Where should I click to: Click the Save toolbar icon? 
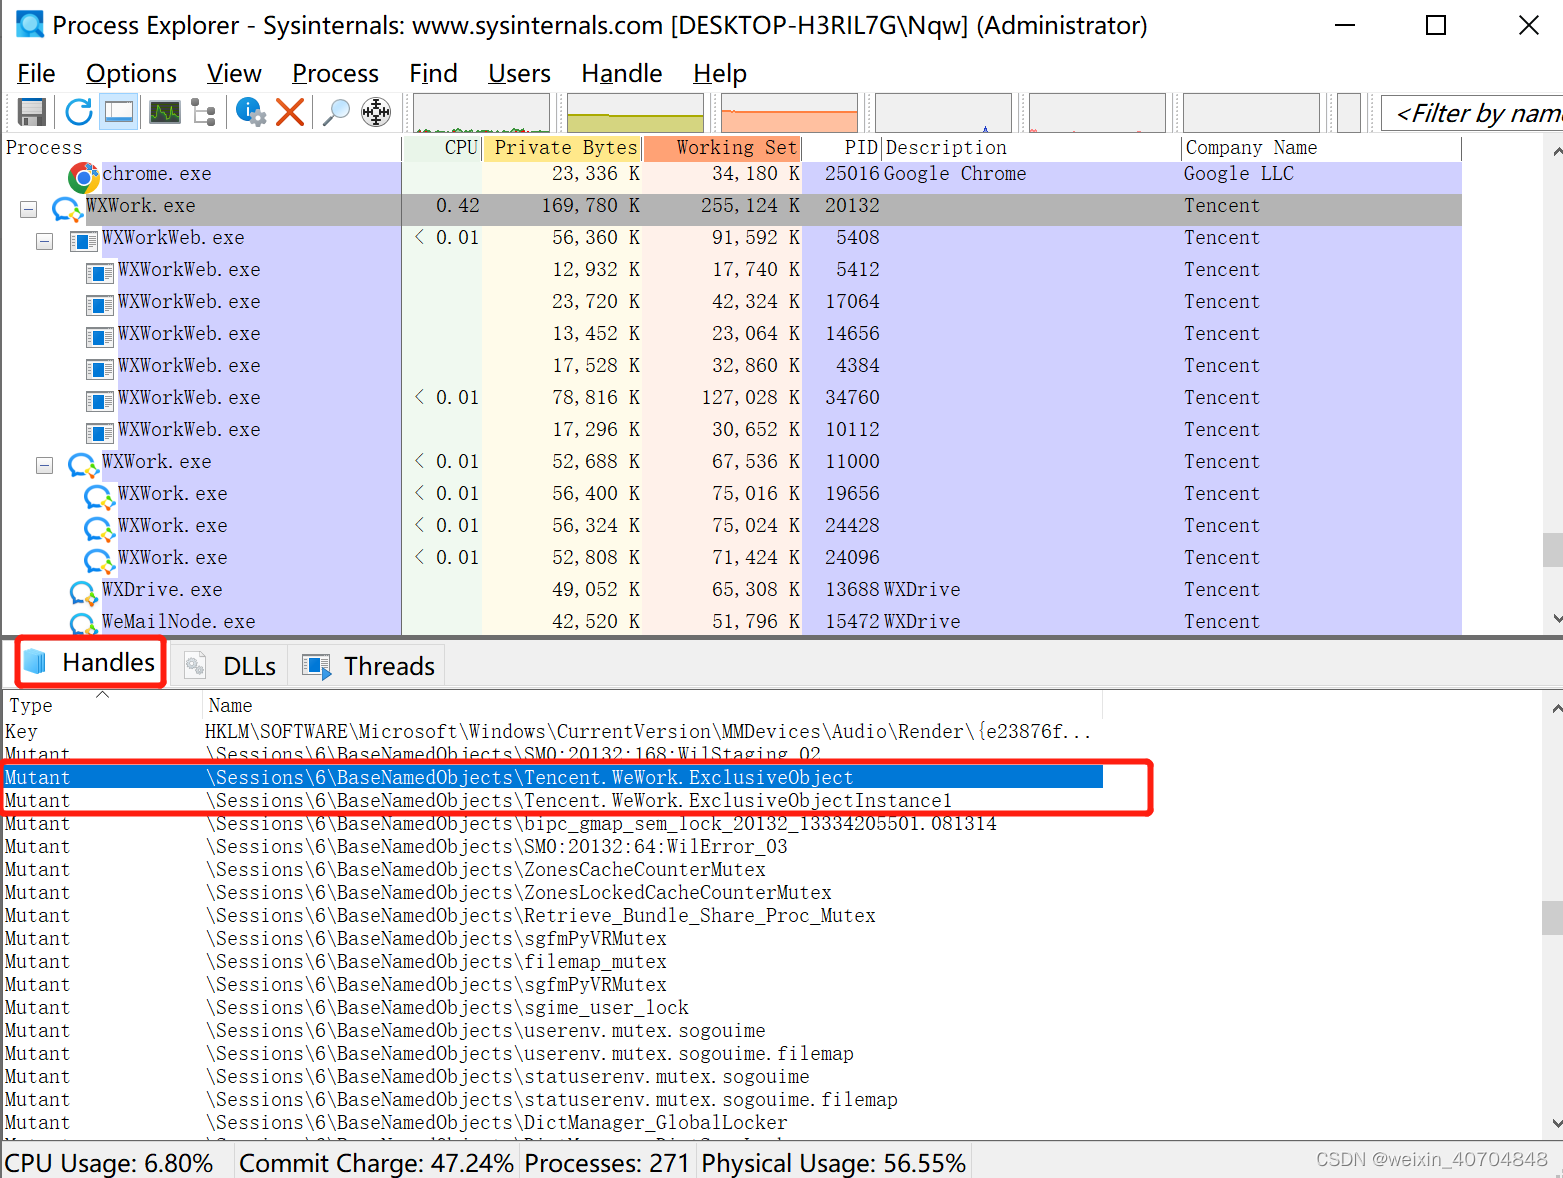(x=33, y=112)
